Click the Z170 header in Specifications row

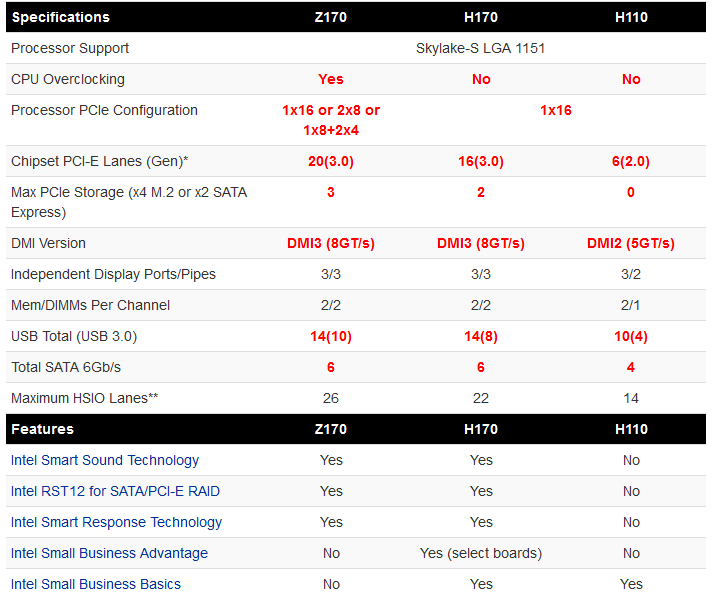point(331,17)
